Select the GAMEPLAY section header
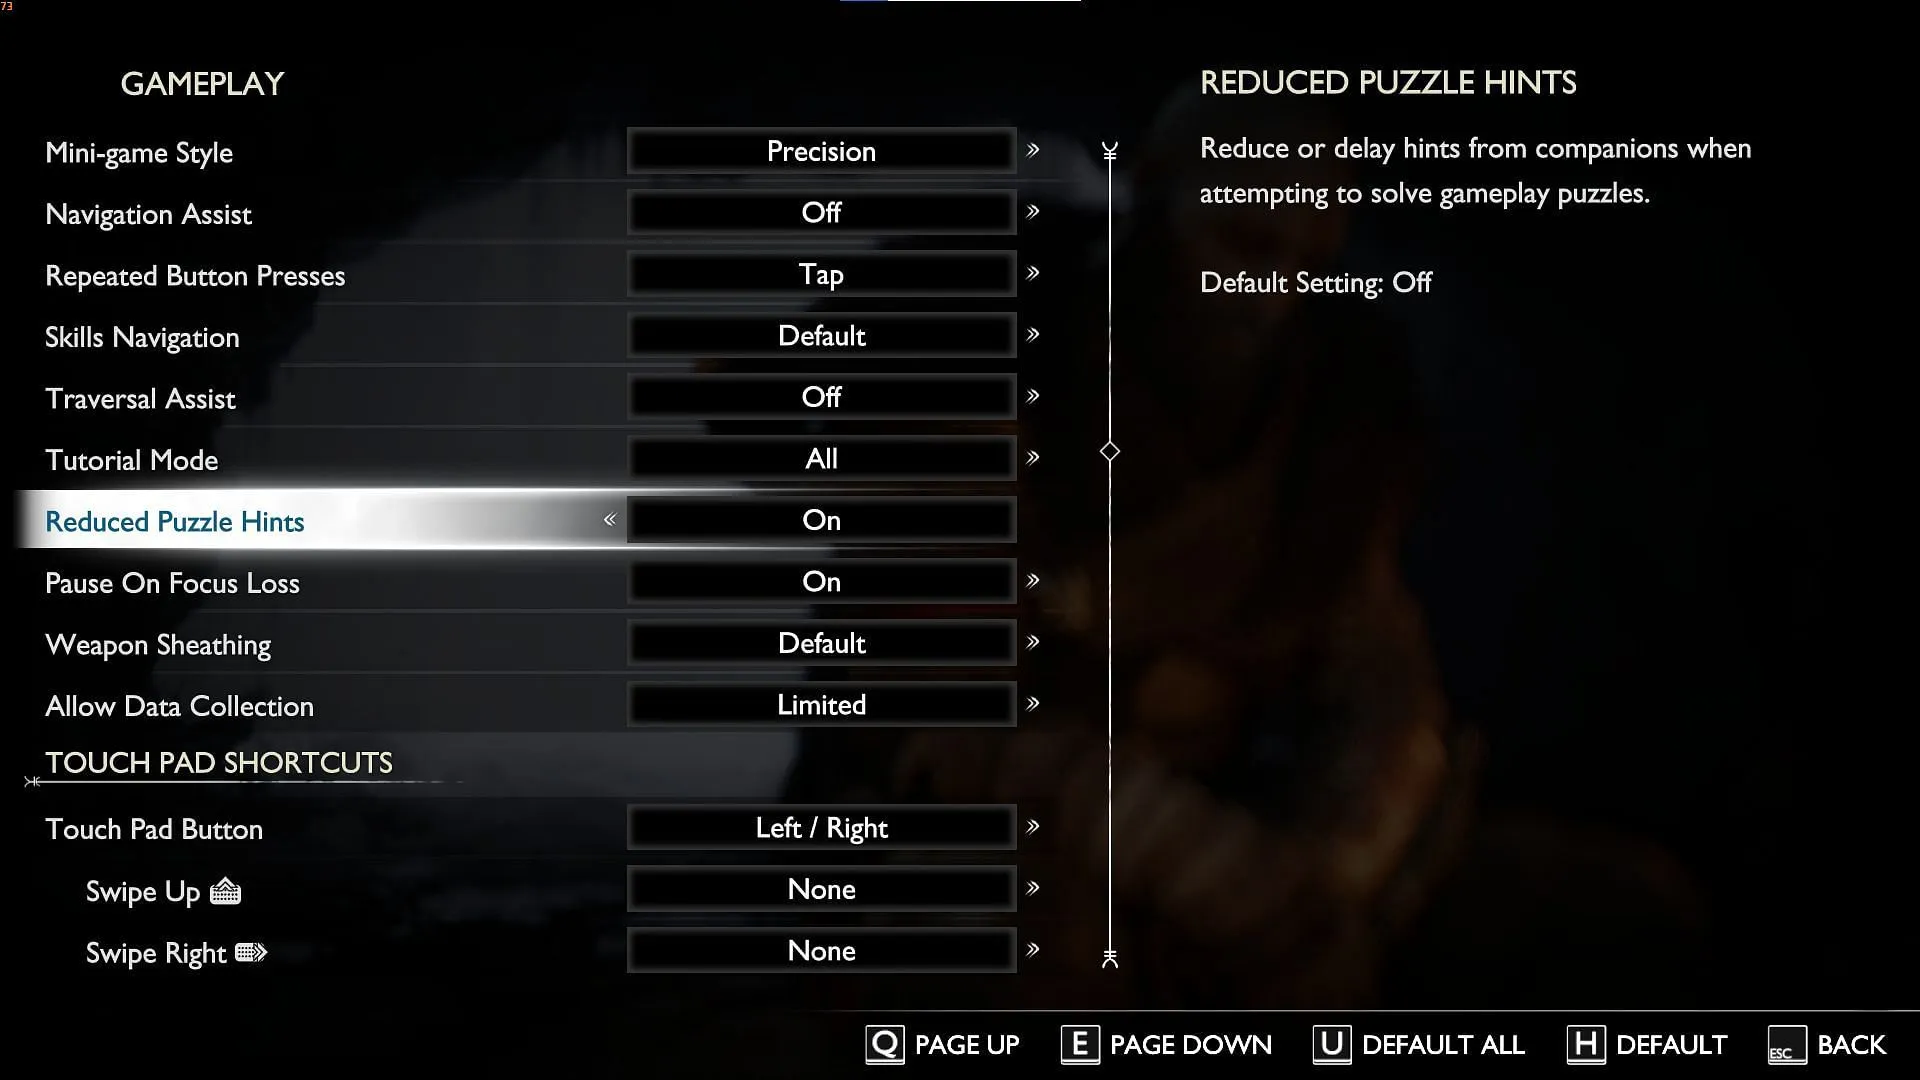 click(x=202, y=84)
